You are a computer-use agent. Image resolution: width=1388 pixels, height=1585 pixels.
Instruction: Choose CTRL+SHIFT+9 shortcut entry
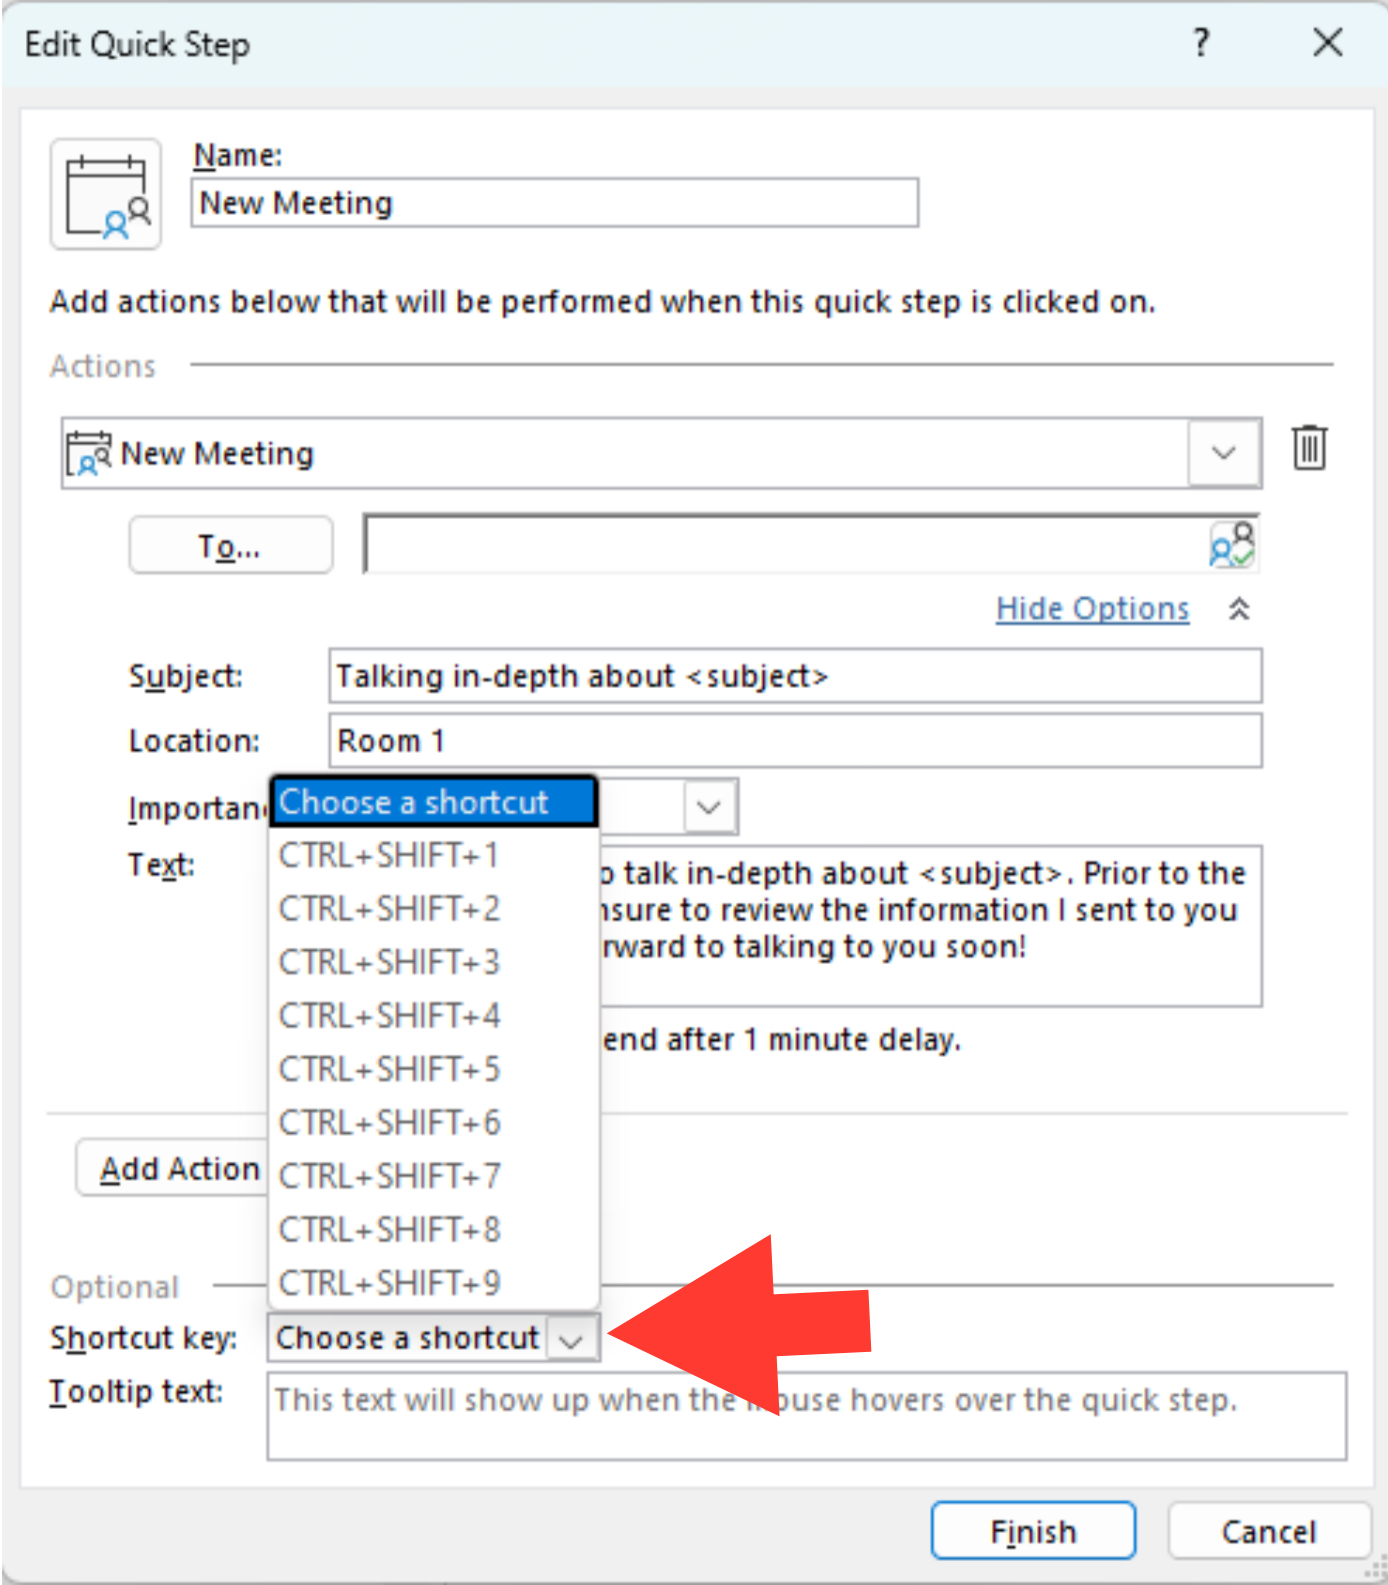click(x=434, y=1283)
